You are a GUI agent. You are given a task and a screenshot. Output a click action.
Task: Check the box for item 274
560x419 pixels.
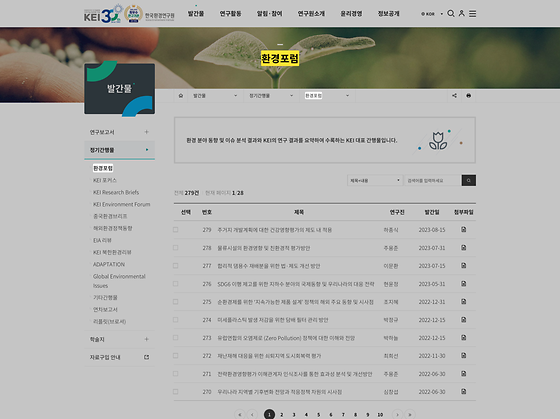point(175,320)
